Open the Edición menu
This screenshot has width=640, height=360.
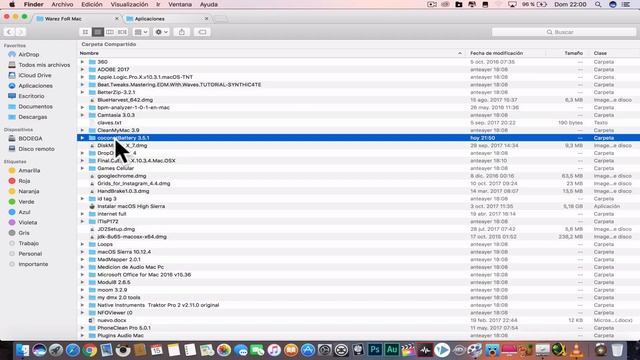pyautogui.click(x=91, y=4)
